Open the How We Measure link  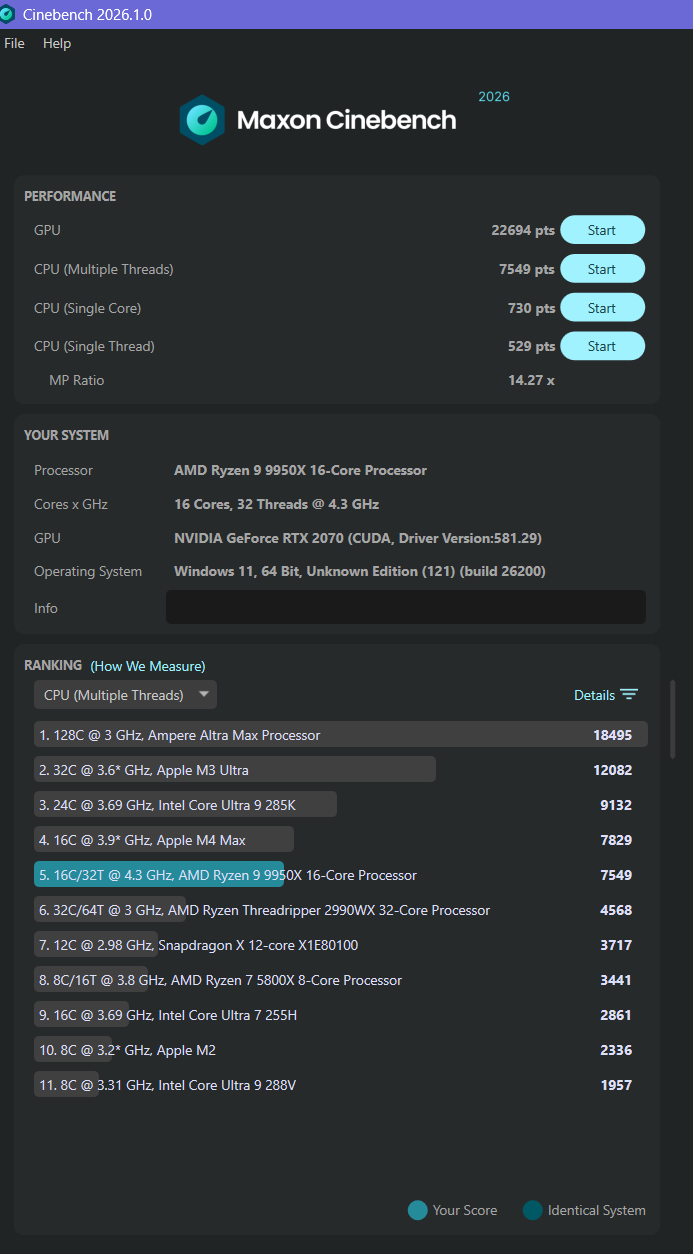coord(148,666)
